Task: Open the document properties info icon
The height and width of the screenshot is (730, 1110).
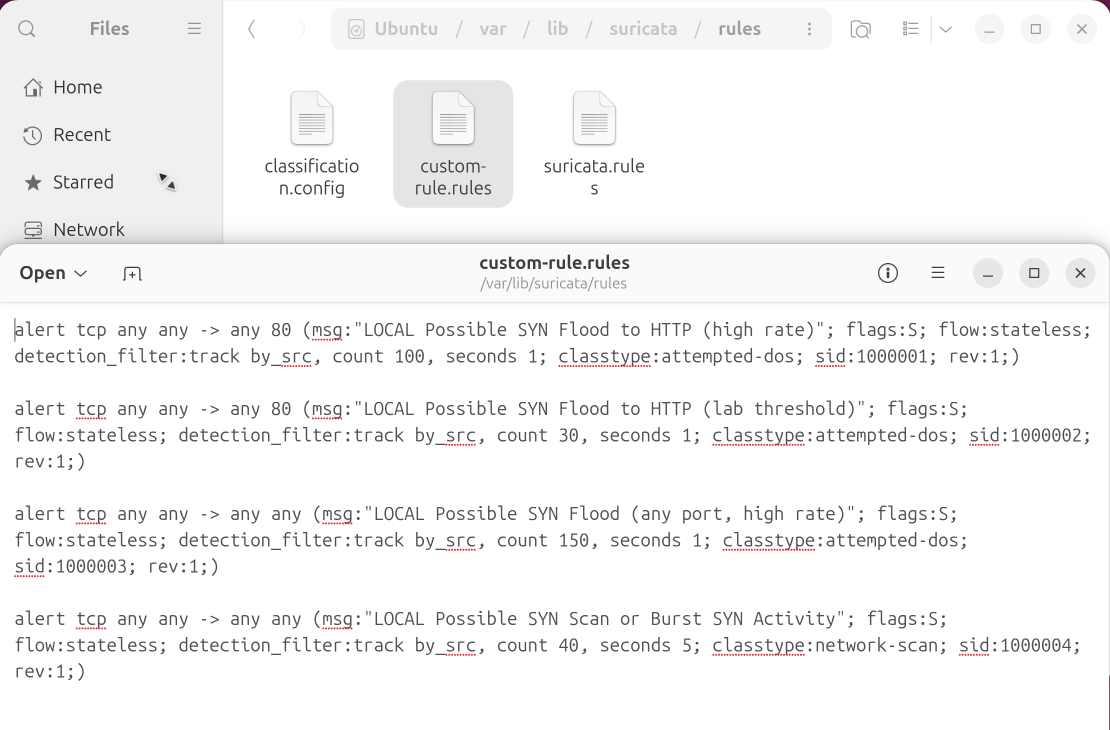Action: (887, 273)
